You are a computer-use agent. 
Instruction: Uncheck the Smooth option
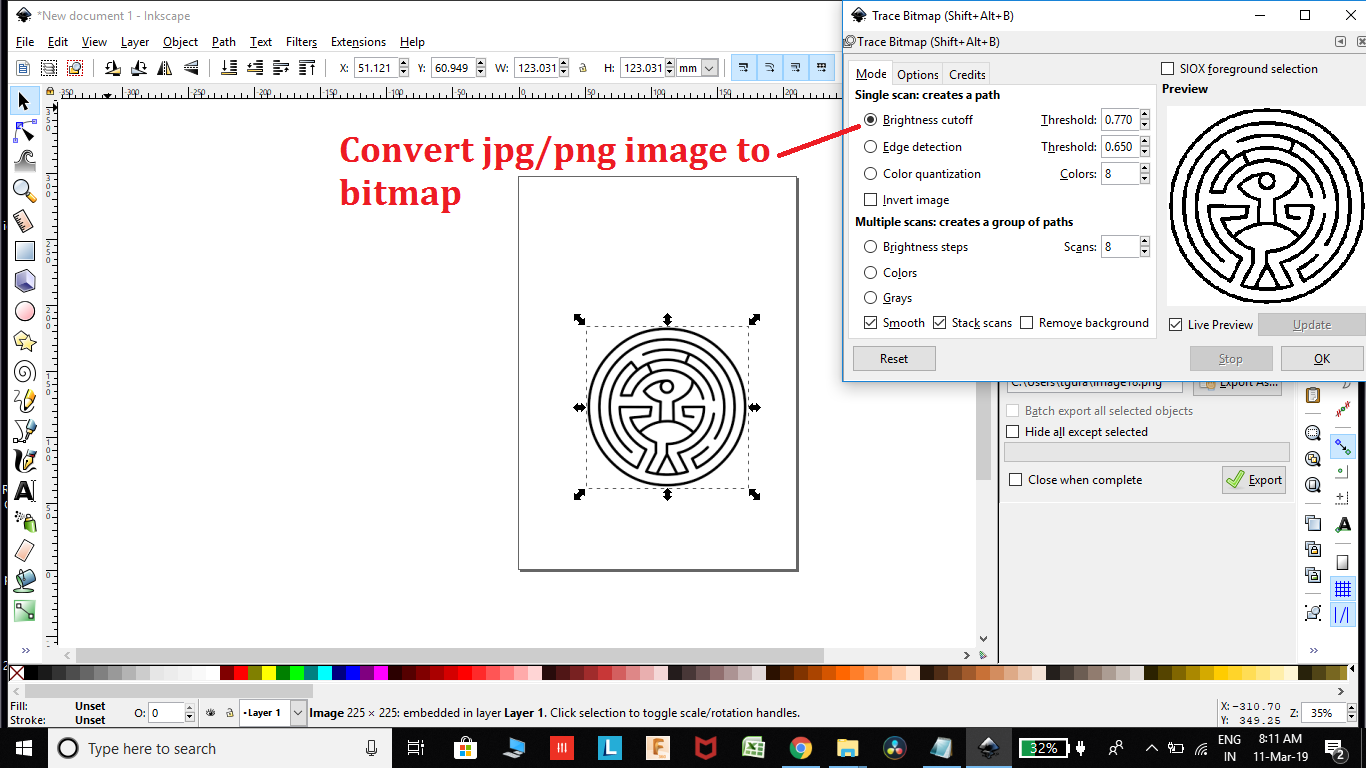[871, 322]
